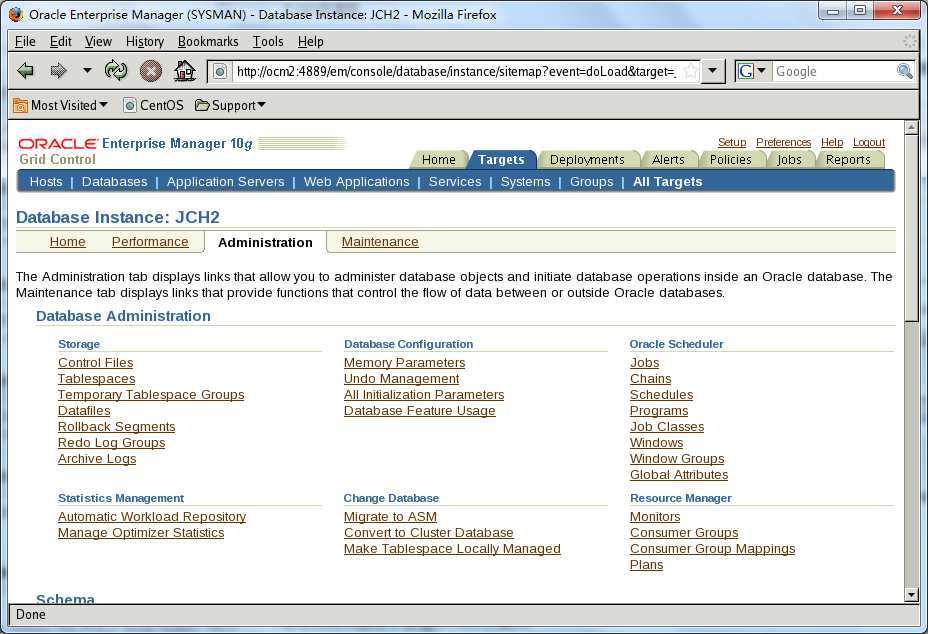
Task: Open the Datafiles link
Action: (84, 410)
